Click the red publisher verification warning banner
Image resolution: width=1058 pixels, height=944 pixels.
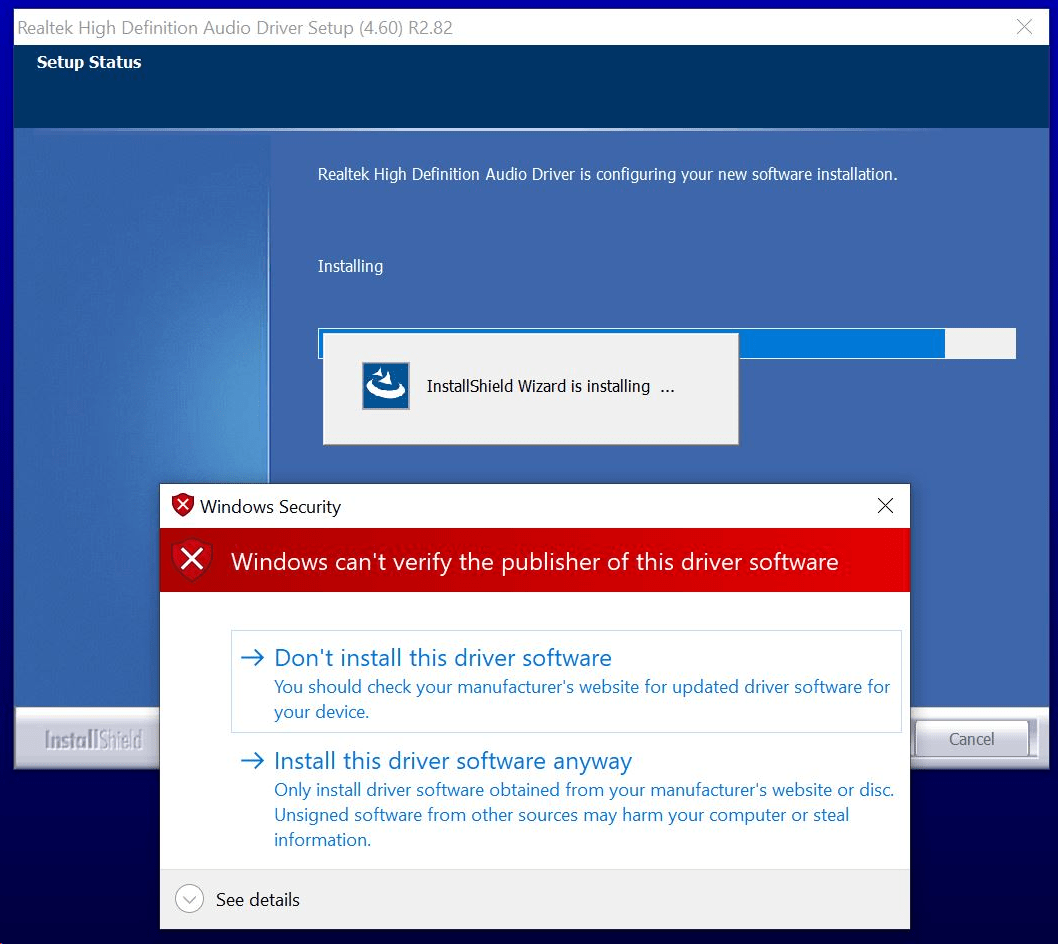(534, 560)
